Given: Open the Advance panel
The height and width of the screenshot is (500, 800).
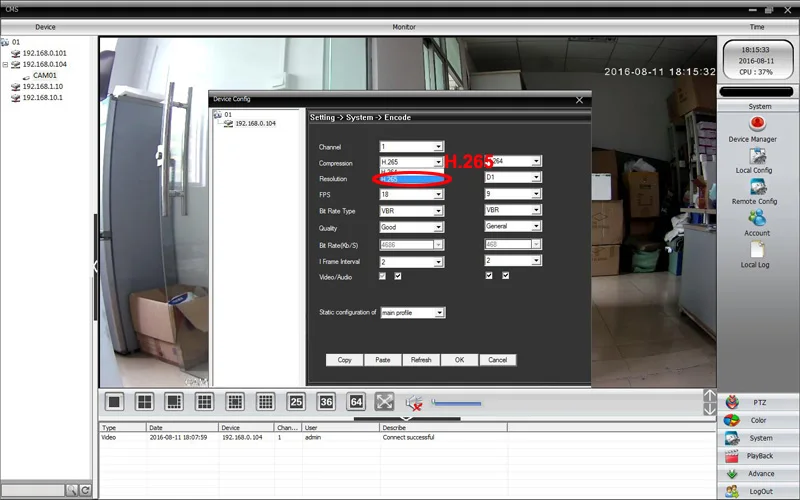Looking at the screenshot, I should (758, 474).
